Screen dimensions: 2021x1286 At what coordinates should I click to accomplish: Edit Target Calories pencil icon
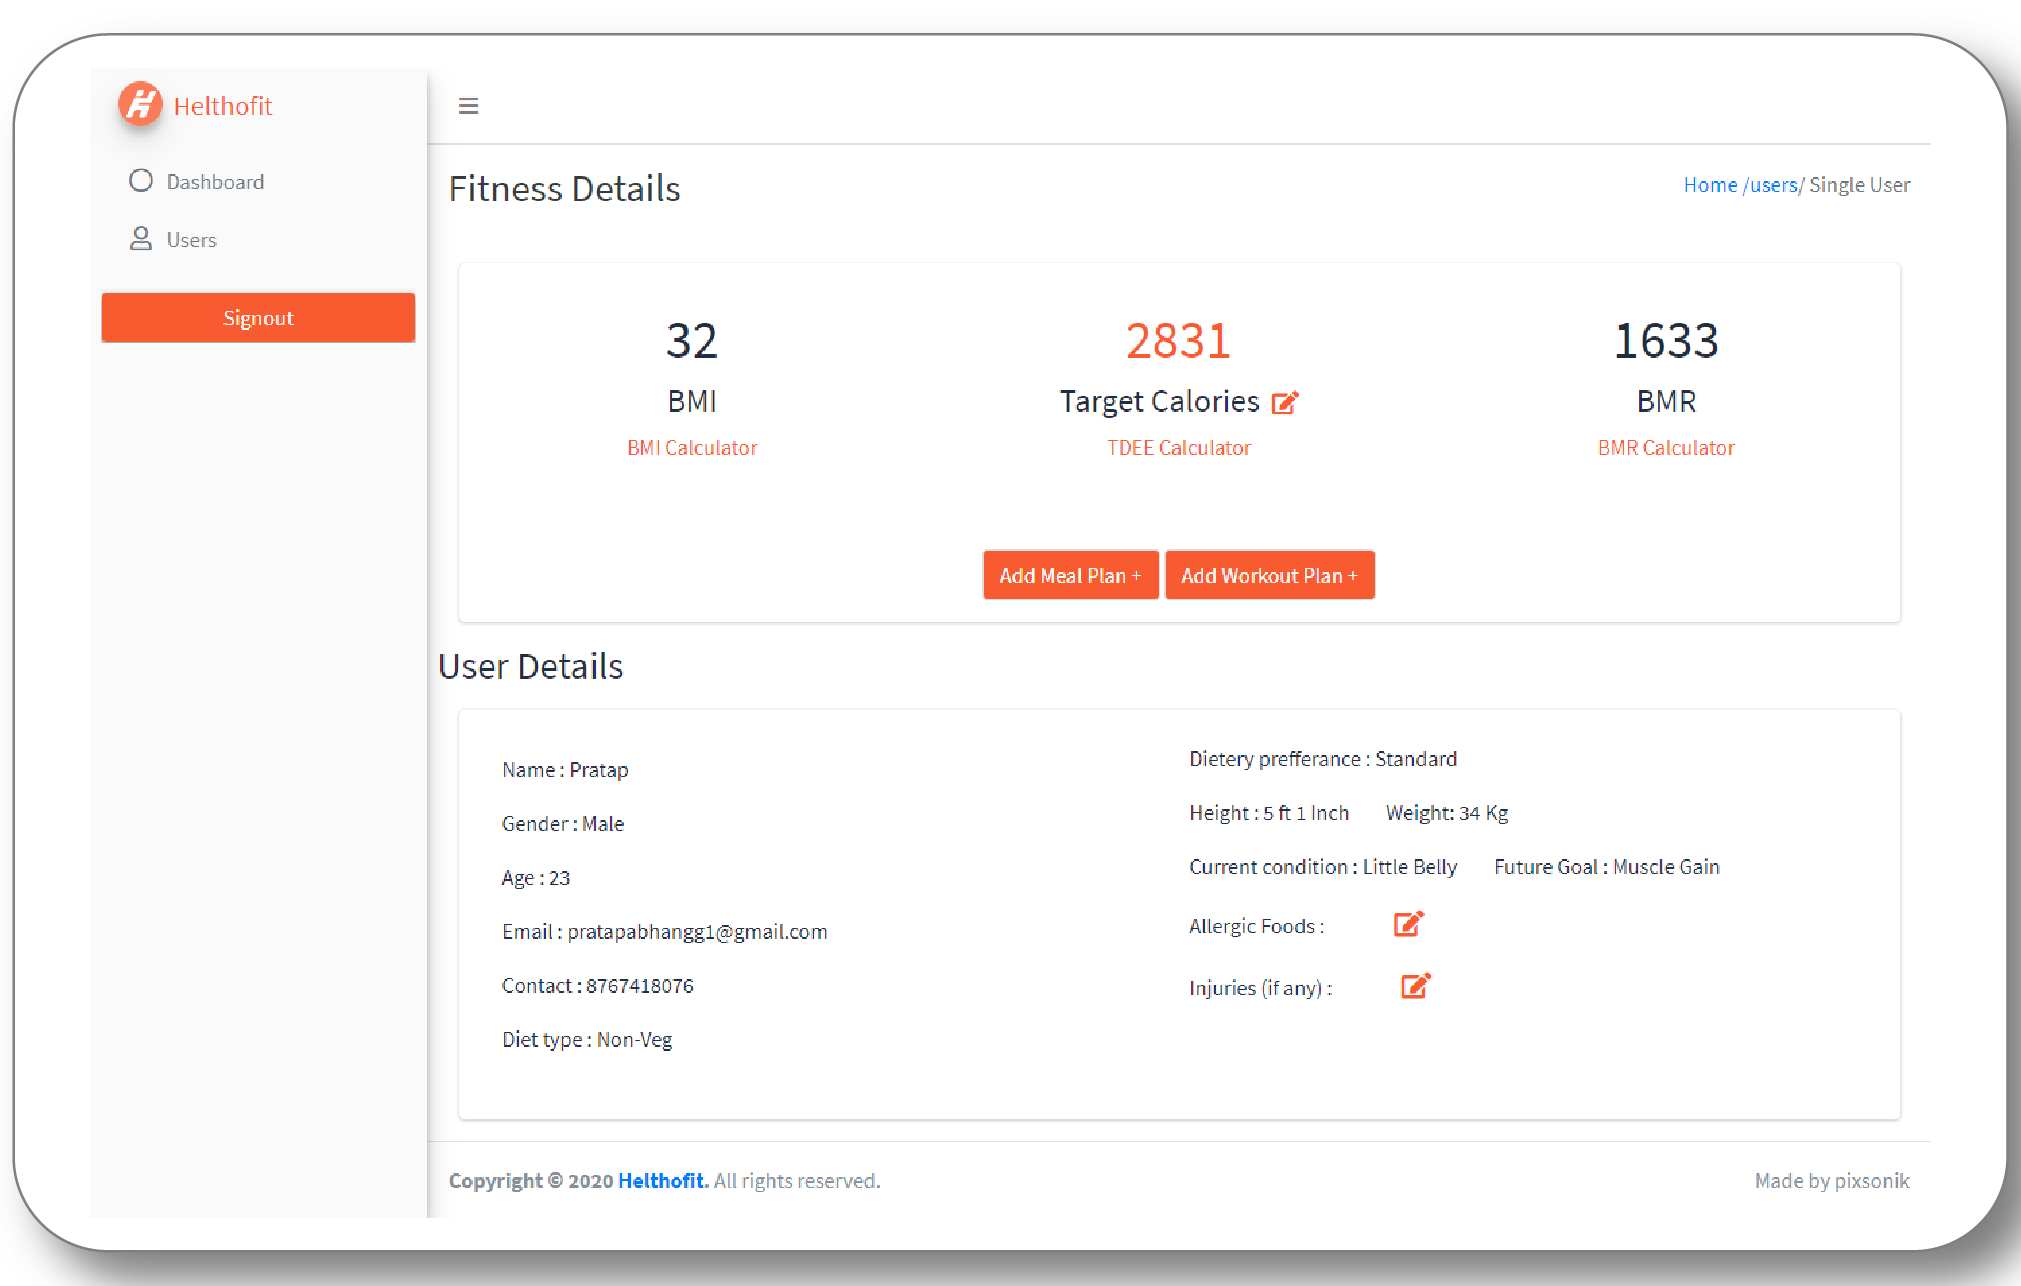1285,402
